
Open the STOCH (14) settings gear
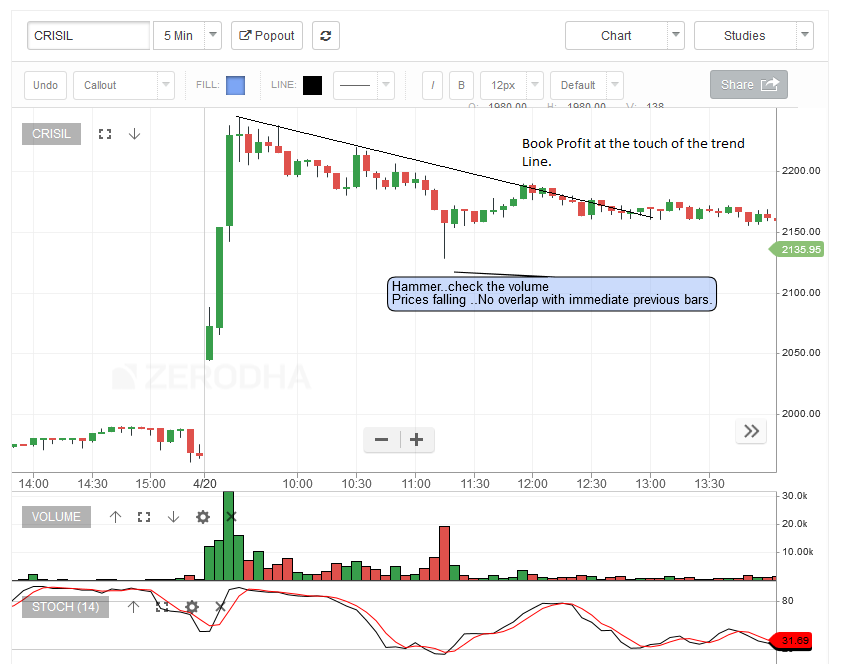(190, 607)
